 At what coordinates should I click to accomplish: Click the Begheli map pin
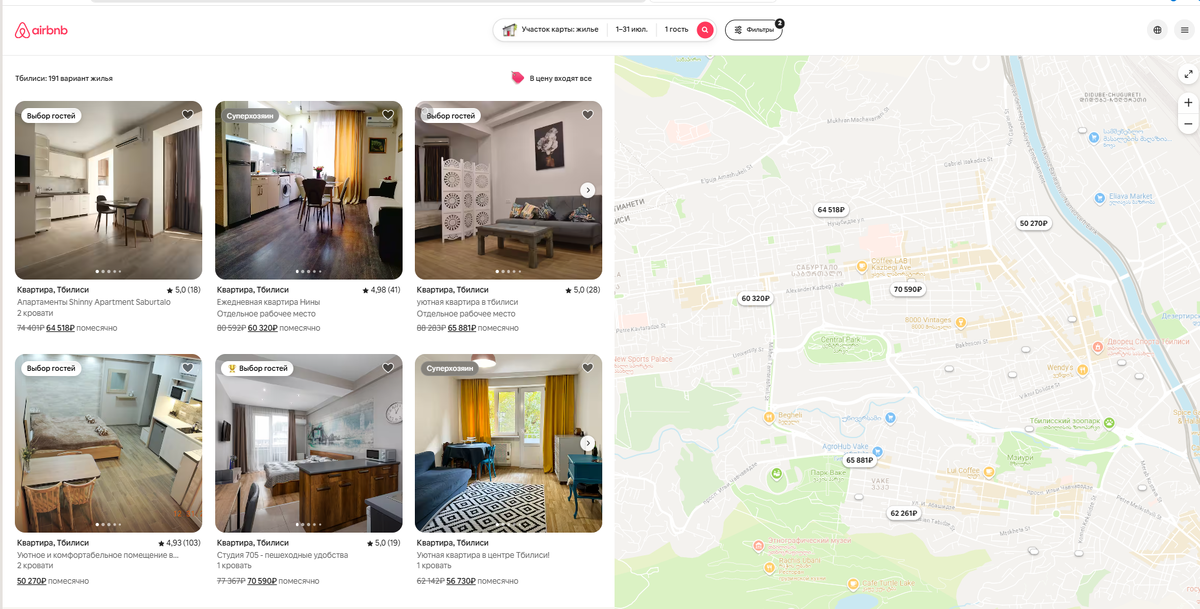(768, 415)
